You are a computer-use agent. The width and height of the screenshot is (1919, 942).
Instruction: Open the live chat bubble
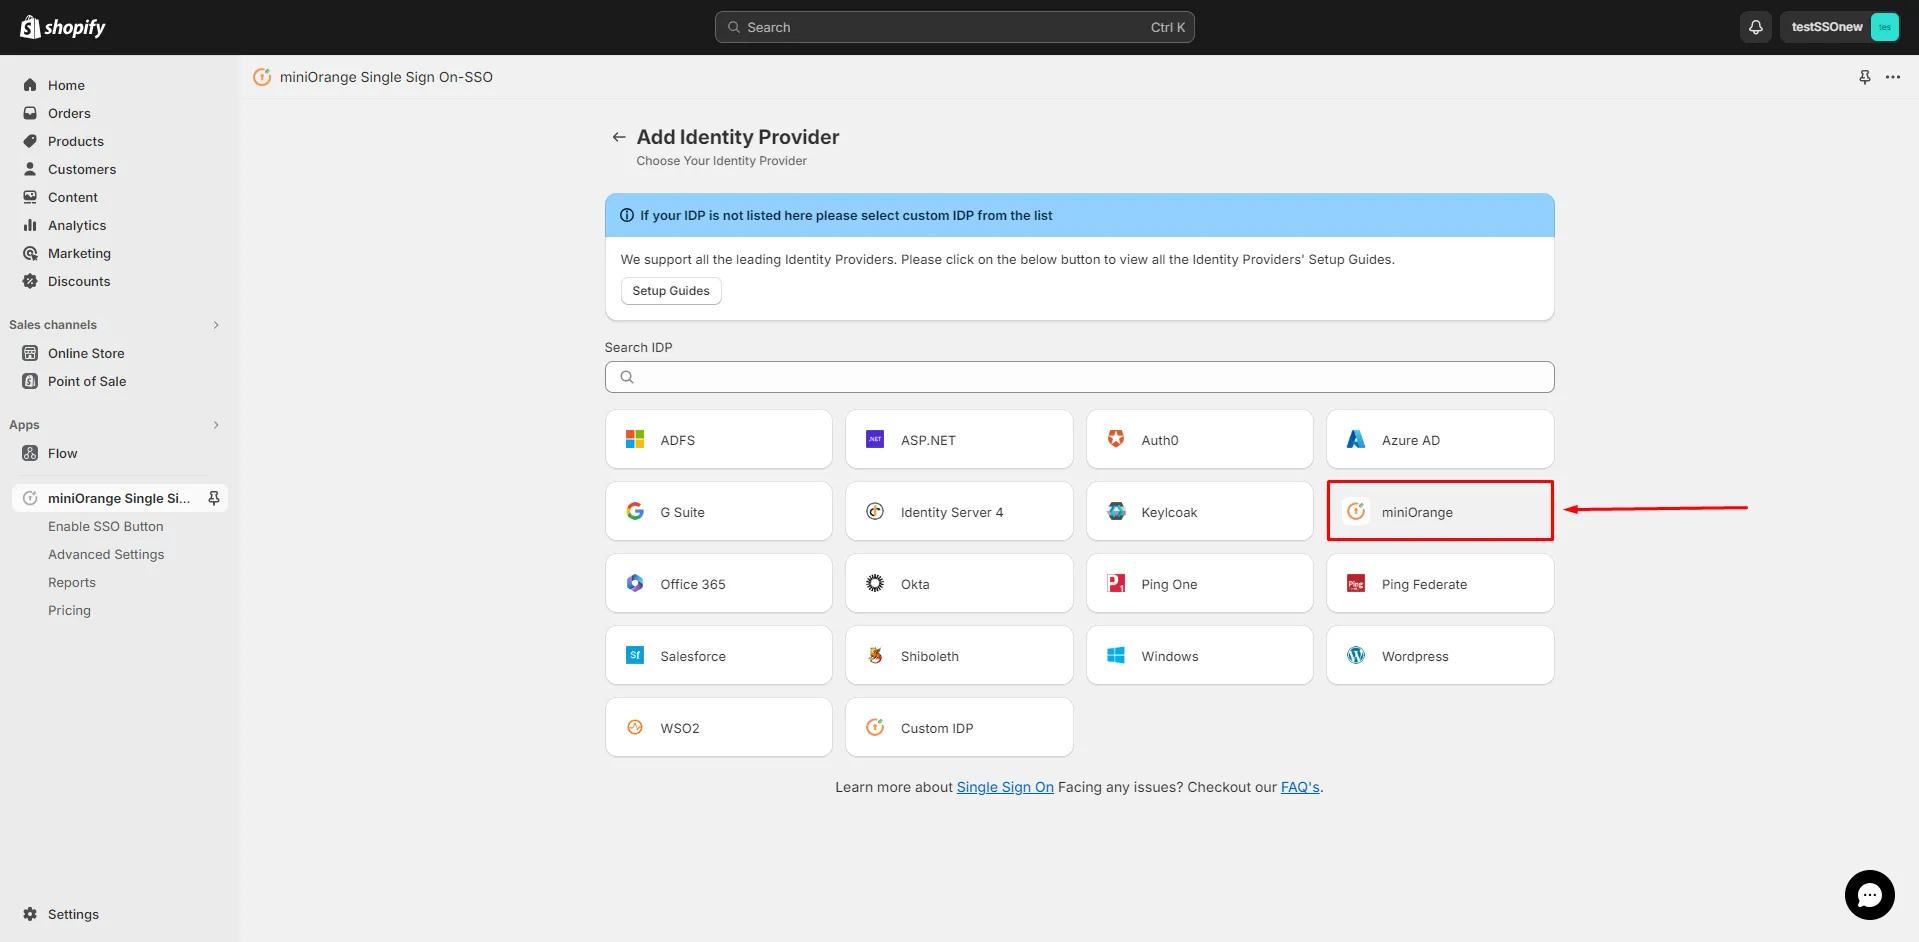(1869, 895)
